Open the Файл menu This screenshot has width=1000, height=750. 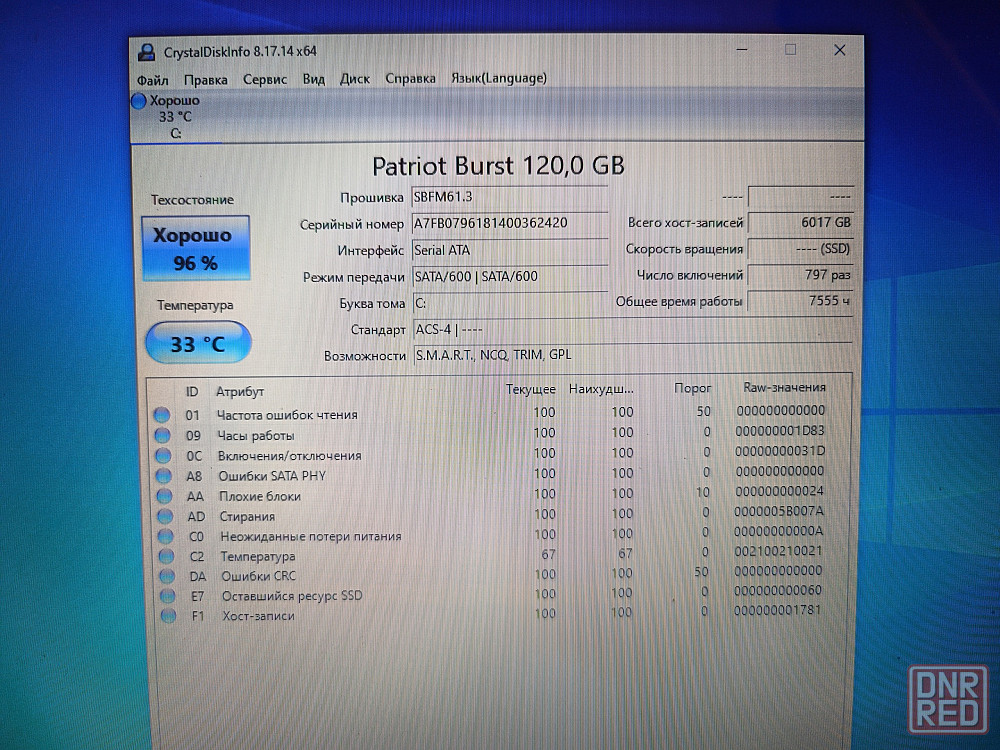(152, 79)
